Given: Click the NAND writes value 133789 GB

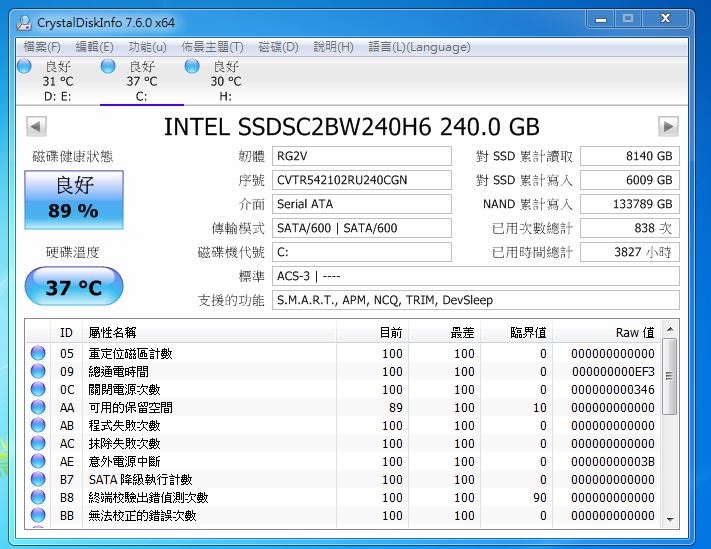Looking at the screenshot, I should click(630, 204).
